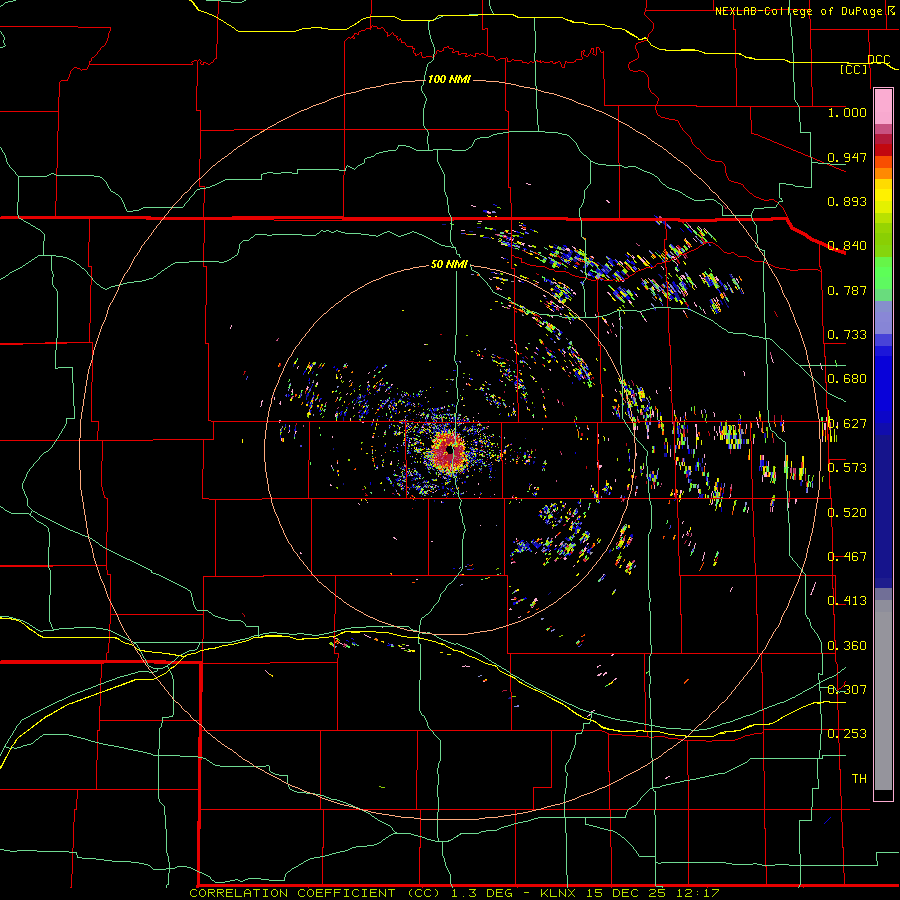
Task: Click the 0.787 color scale label
Action: click(x=847, y=290)
